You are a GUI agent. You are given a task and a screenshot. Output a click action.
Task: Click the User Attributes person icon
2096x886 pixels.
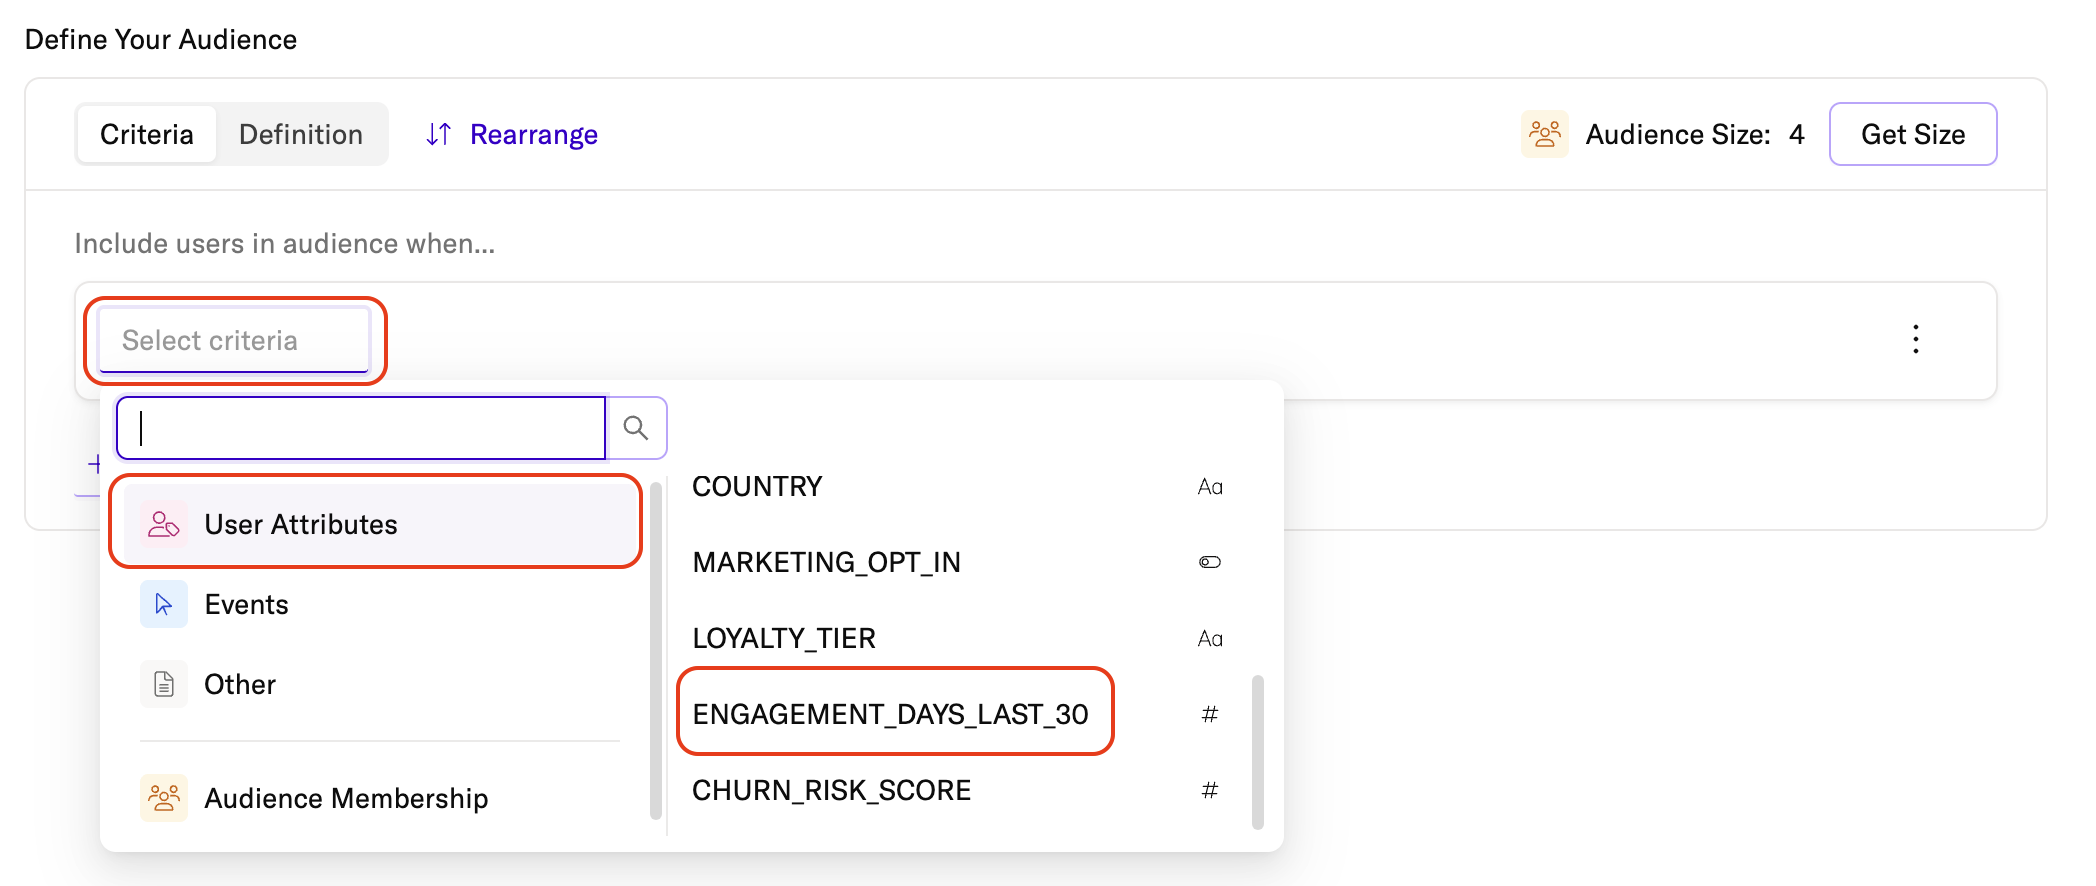(x=164, y=524)
